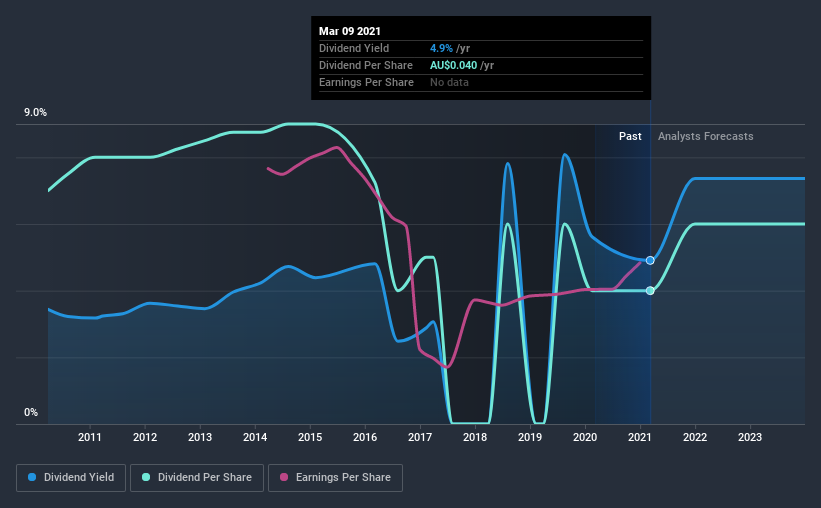
Task: Click the Mar 09 2021 tooltip date header
Action: tap(350, 31)
